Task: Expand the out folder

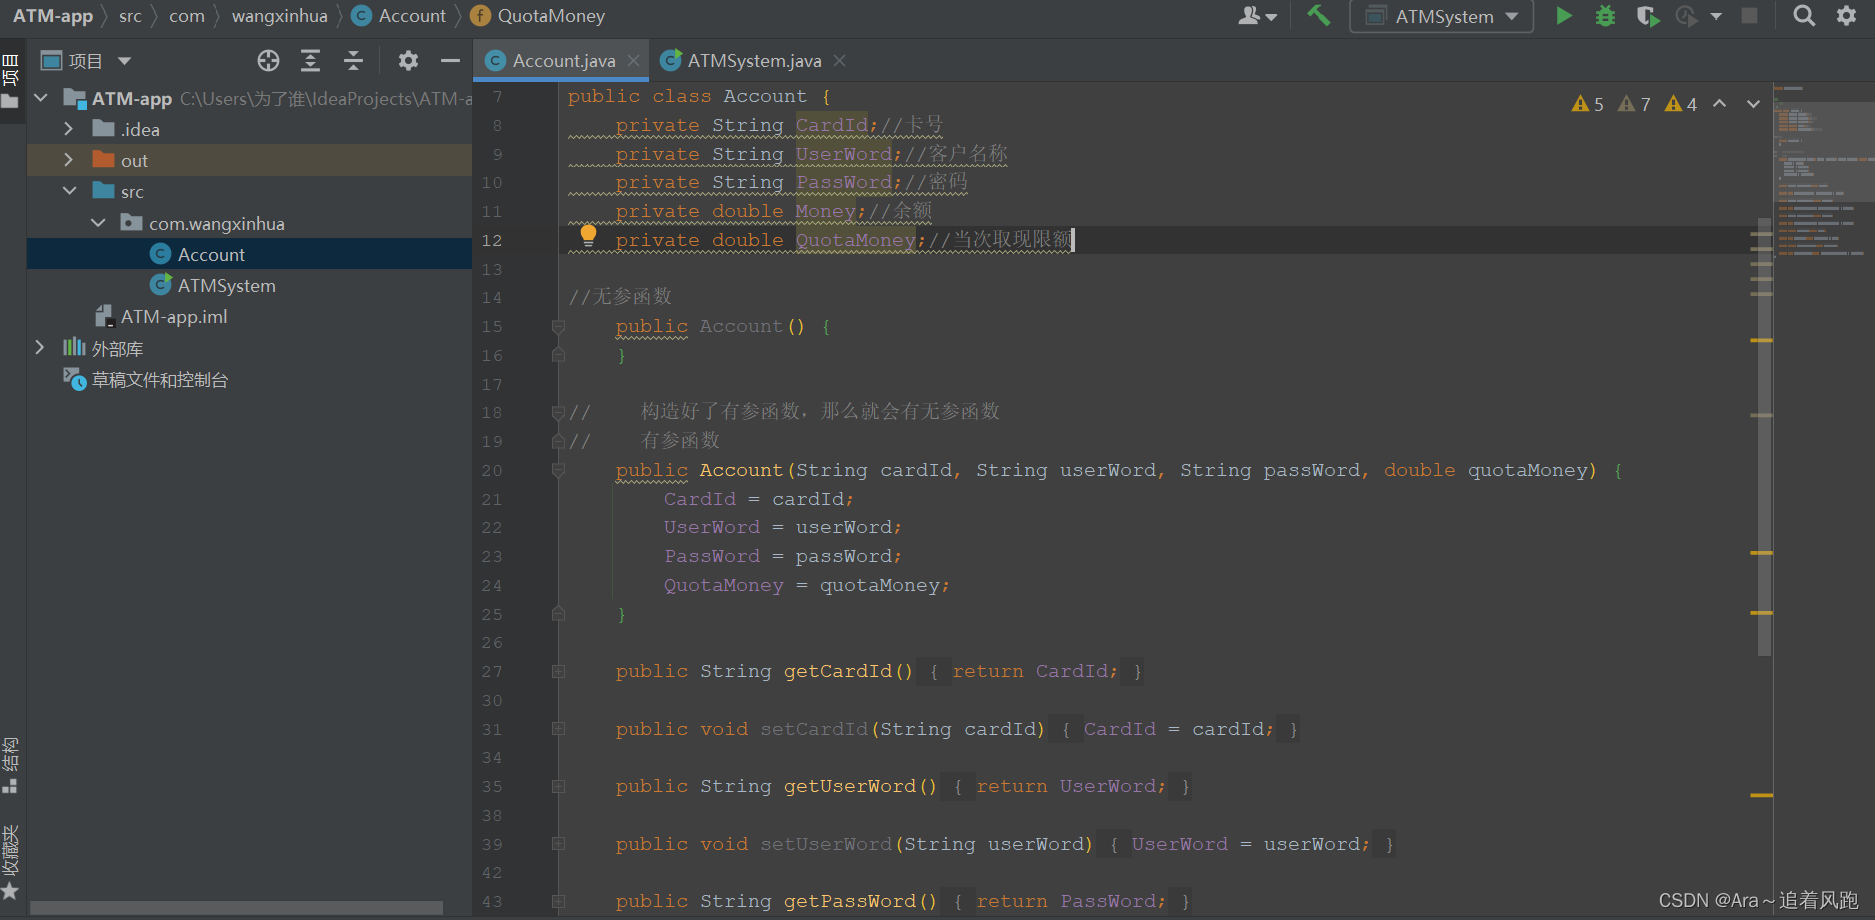Action: tap(68, 160)
